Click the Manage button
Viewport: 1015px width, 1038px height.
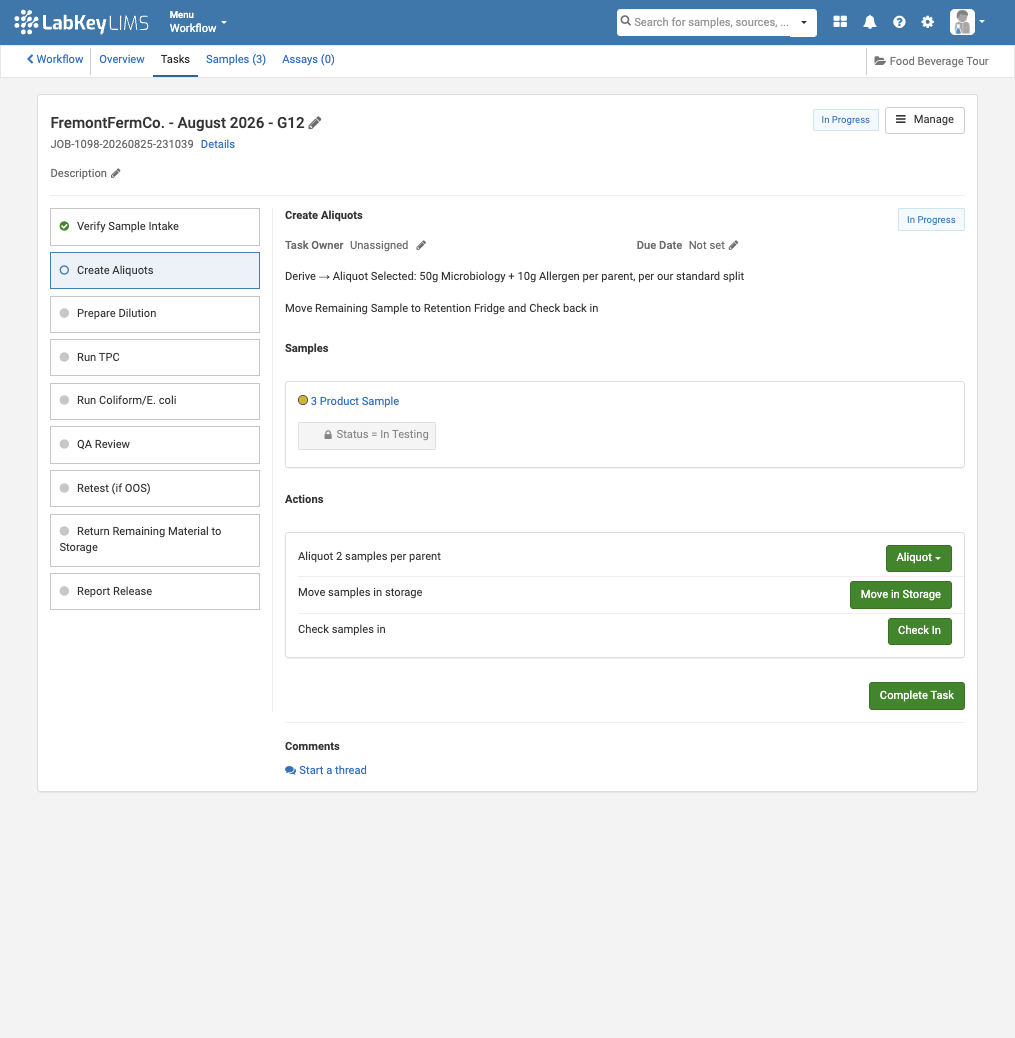tap(925, 120)
